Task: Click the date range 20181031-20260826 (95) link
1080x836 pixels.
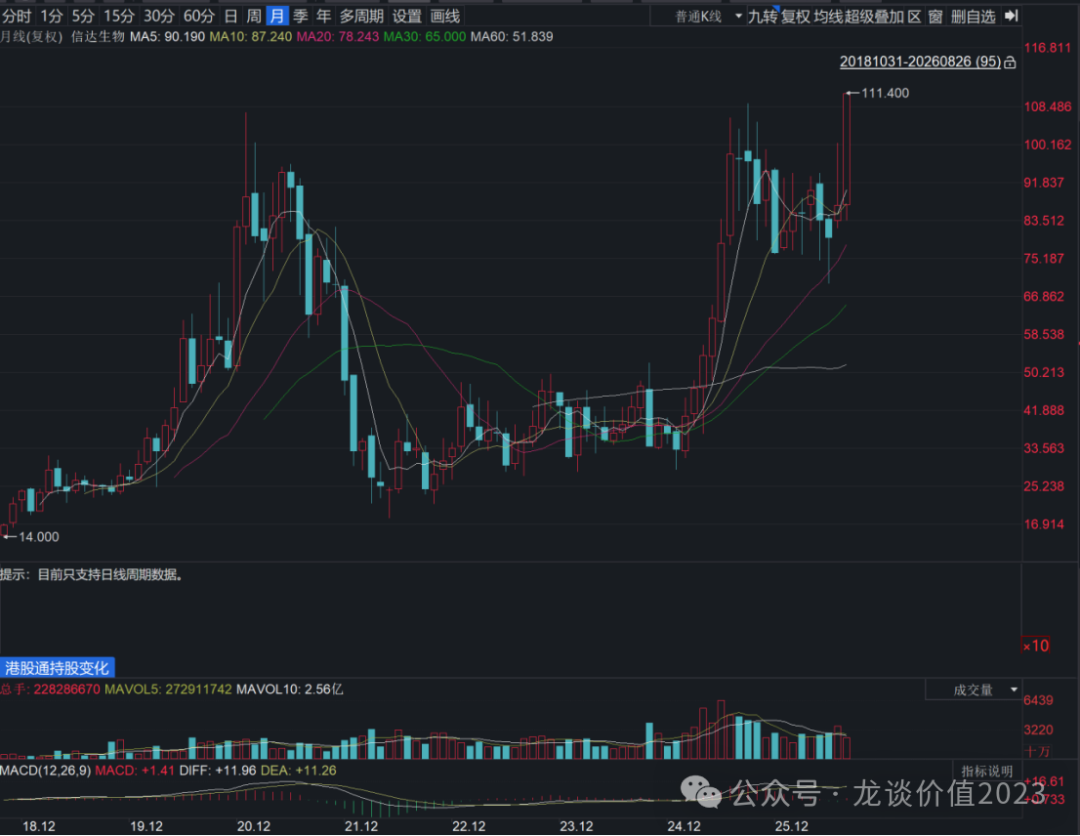Action: pyautogui.click(x=920, y=62)
